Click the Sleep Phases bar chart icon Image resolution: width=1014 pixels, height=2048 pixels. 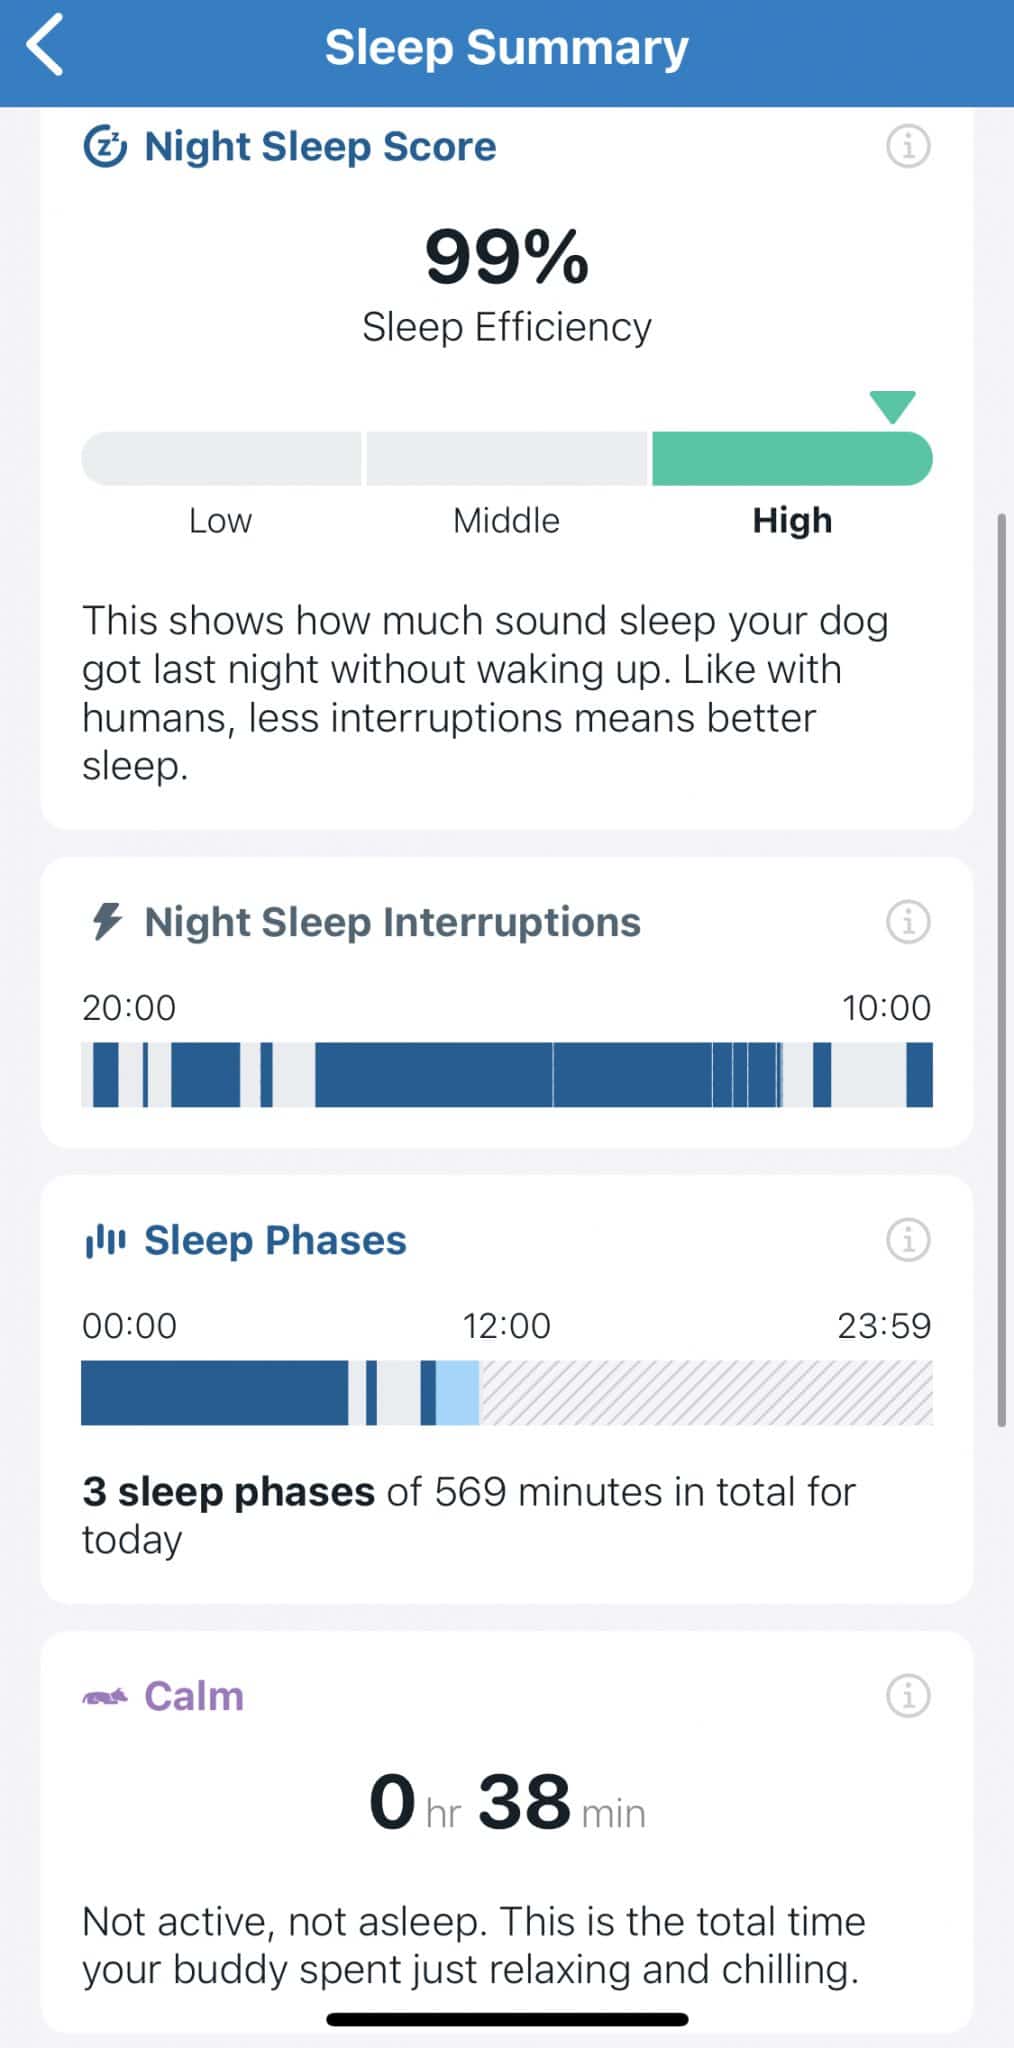tap(105, 1239)
